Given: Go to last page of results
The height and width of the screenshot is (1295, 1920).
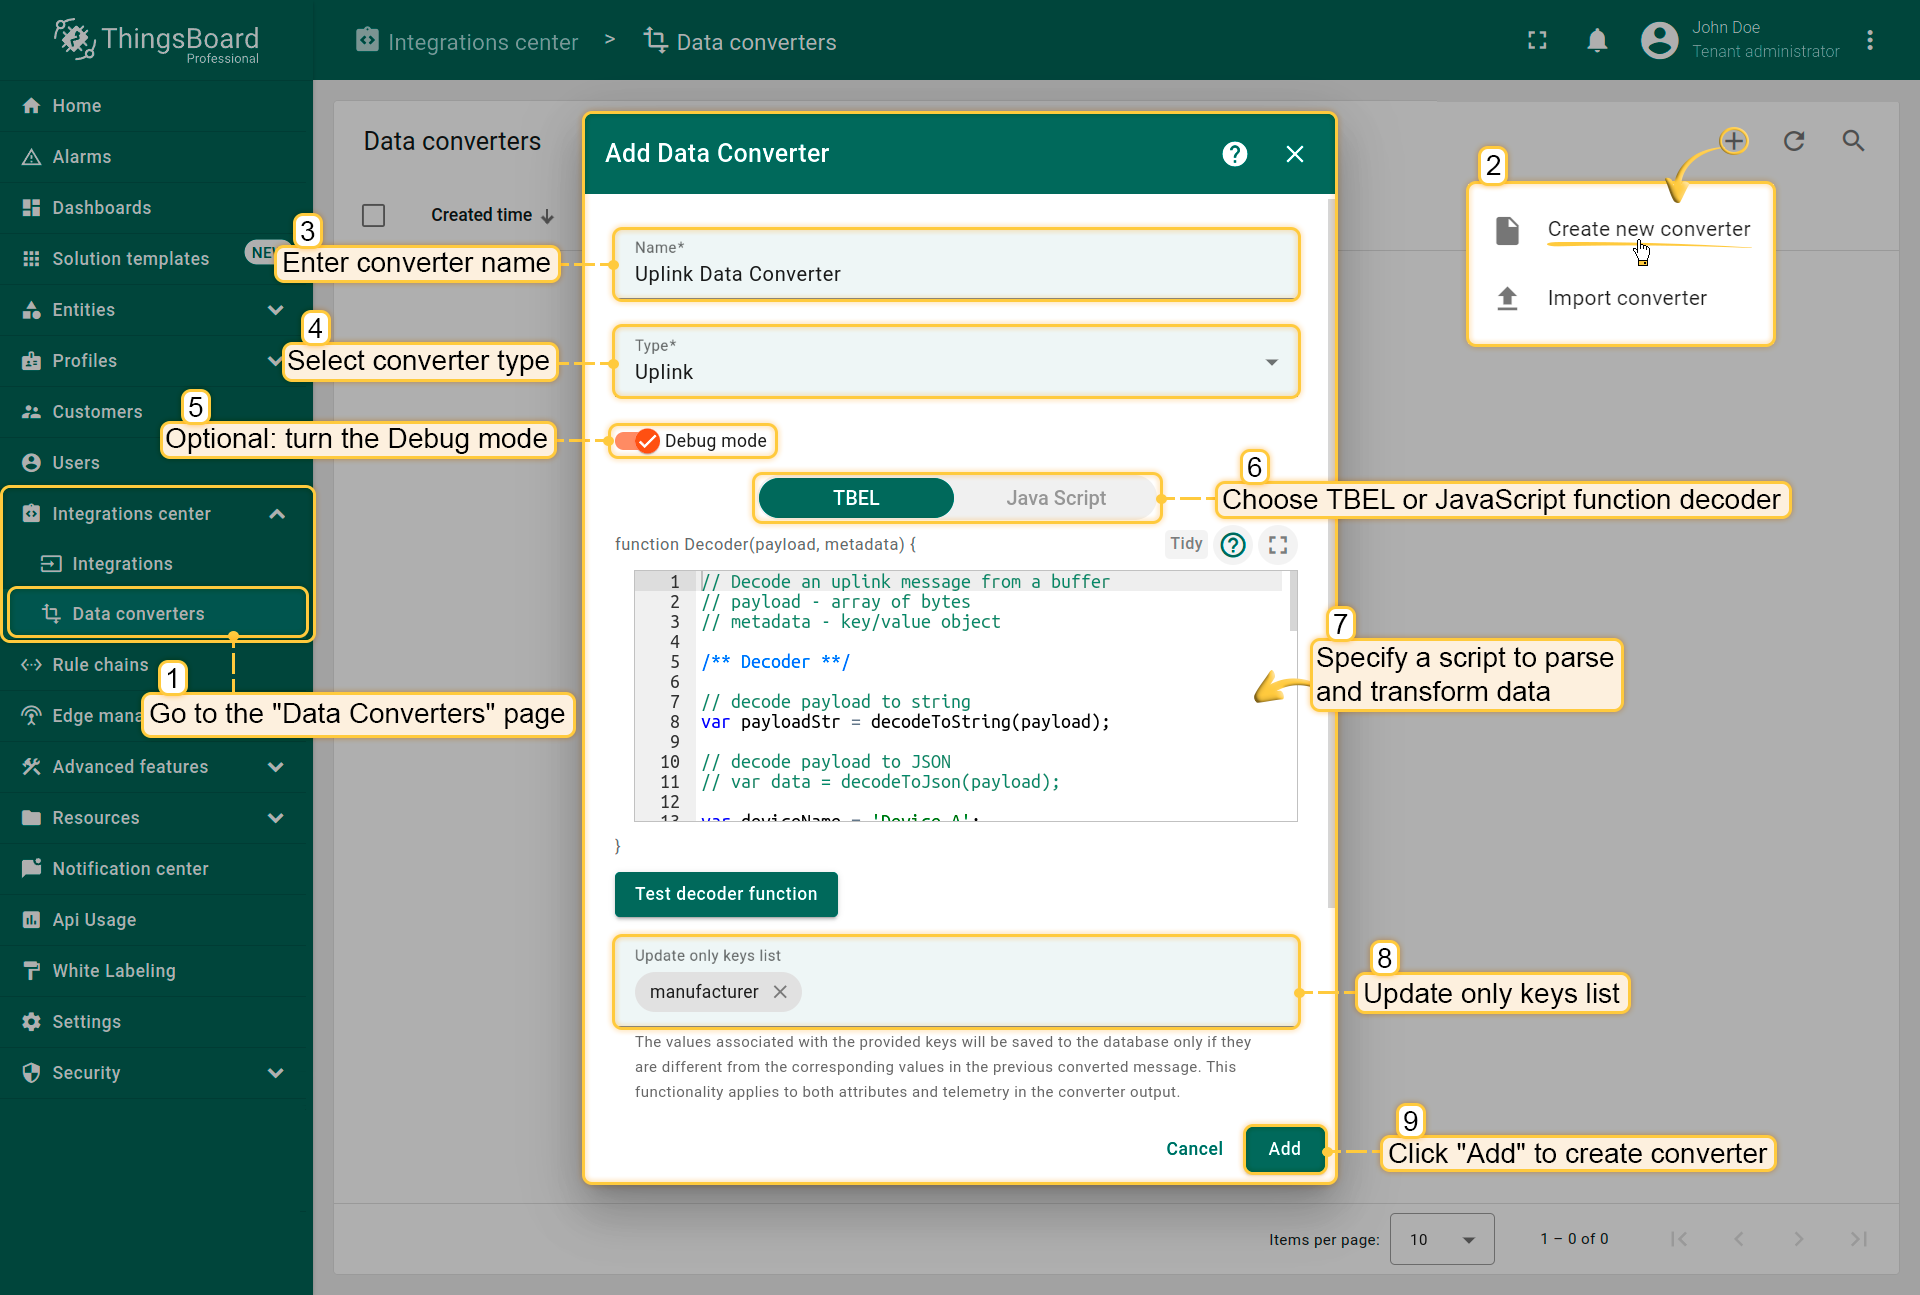Looking at the screenshot, I should [1859, 1239].
